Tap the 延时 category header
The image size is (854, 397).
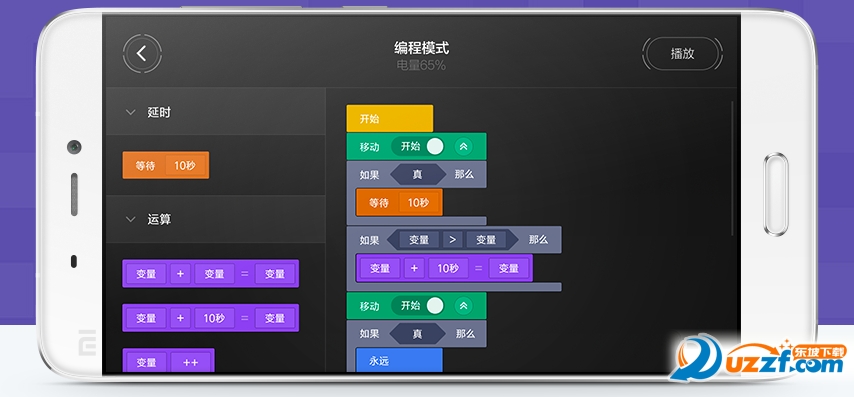(x=216, y=112)
